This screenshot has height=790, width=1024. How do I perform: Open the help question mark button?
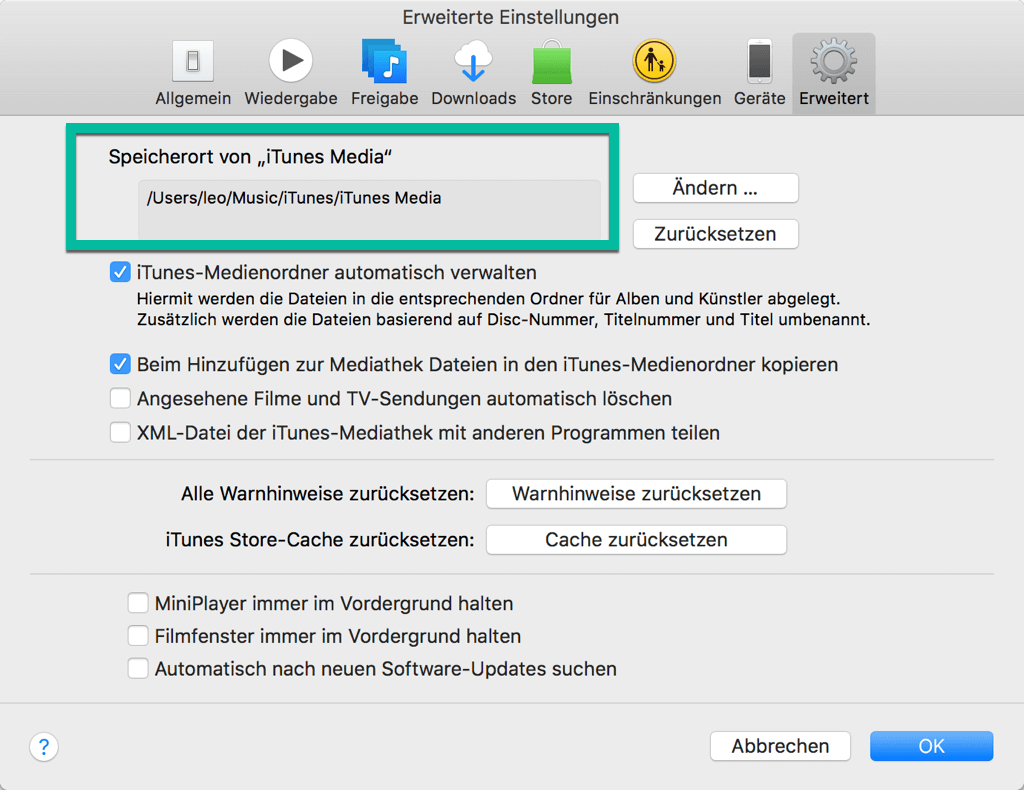point(44,746)
